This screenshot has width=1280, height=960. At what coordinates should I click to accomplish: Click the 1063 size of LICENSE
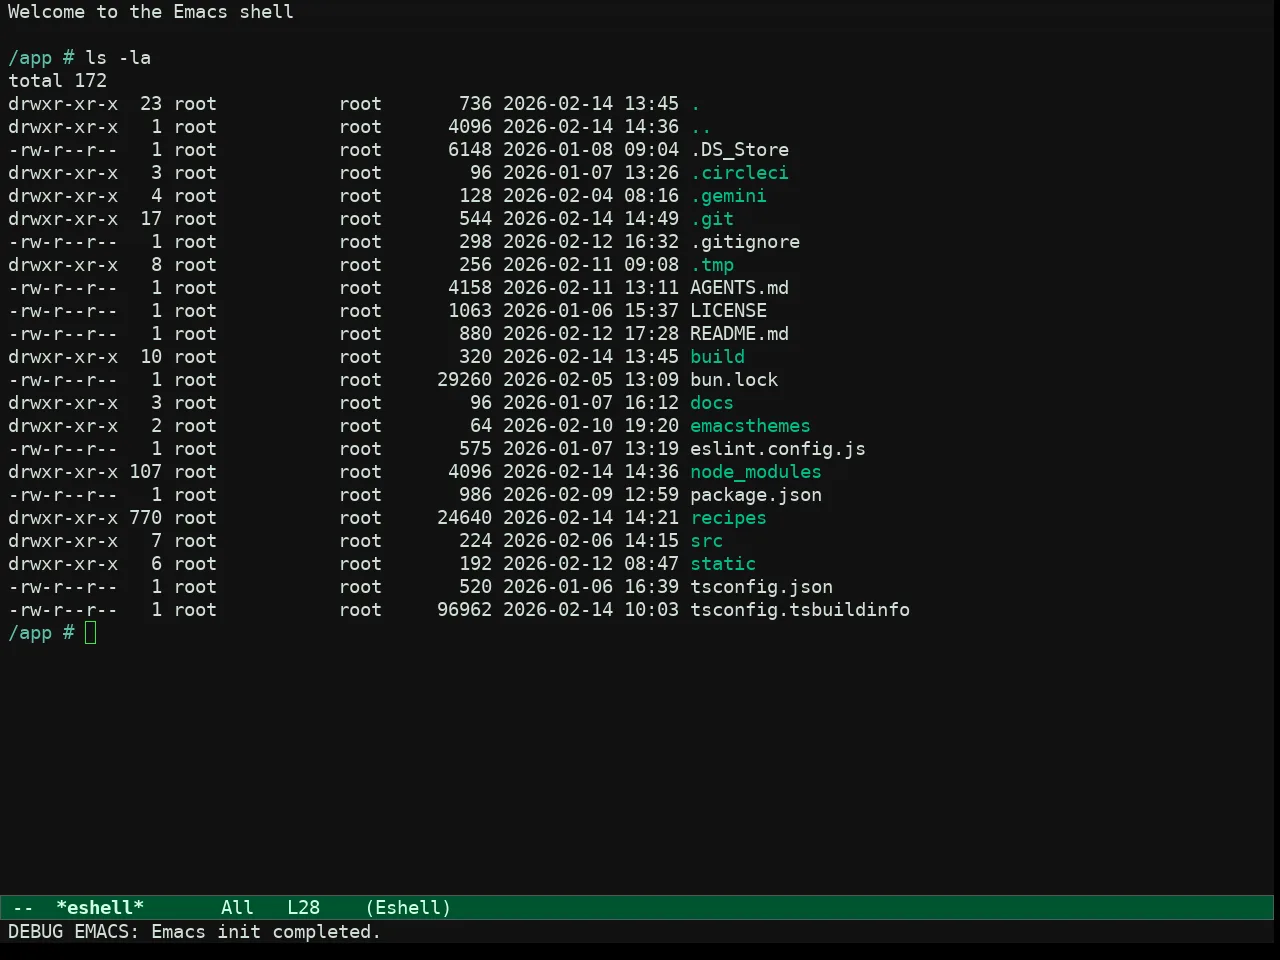point(470,311)
